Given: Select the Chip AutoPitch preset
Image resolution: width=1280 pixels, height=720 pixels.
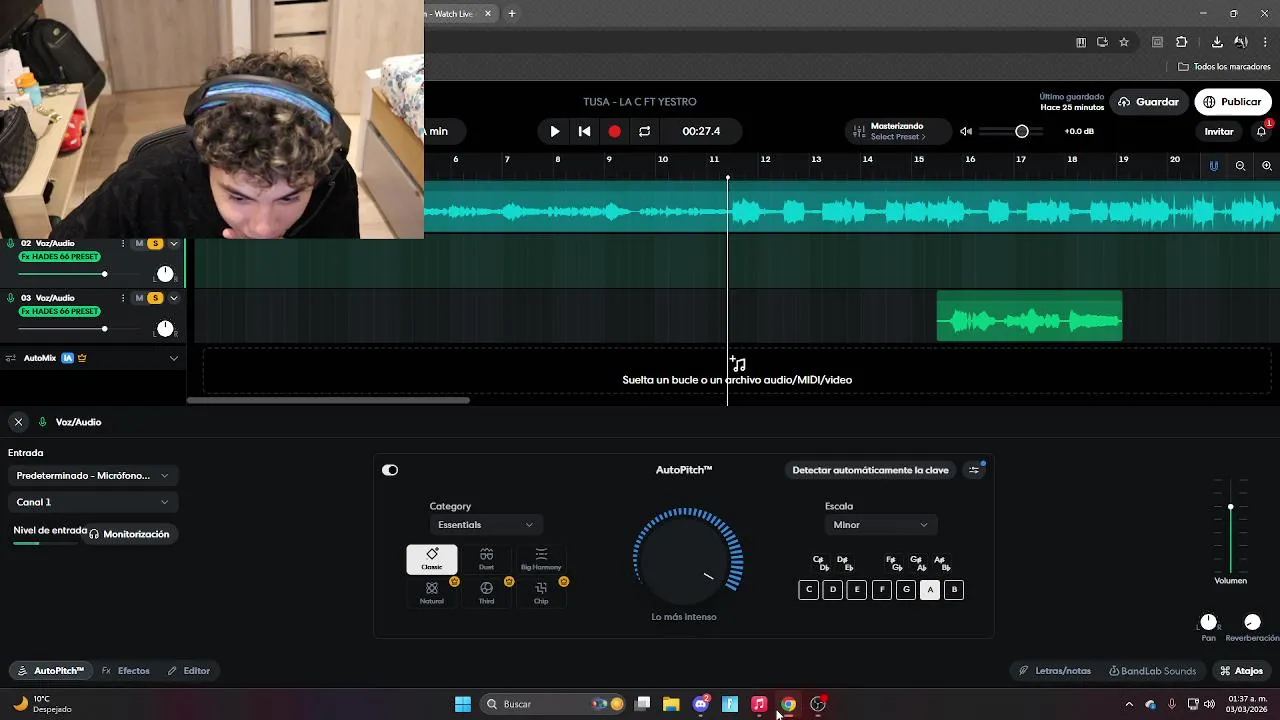Looking at the screenshot, I should [x=541, y=592].
